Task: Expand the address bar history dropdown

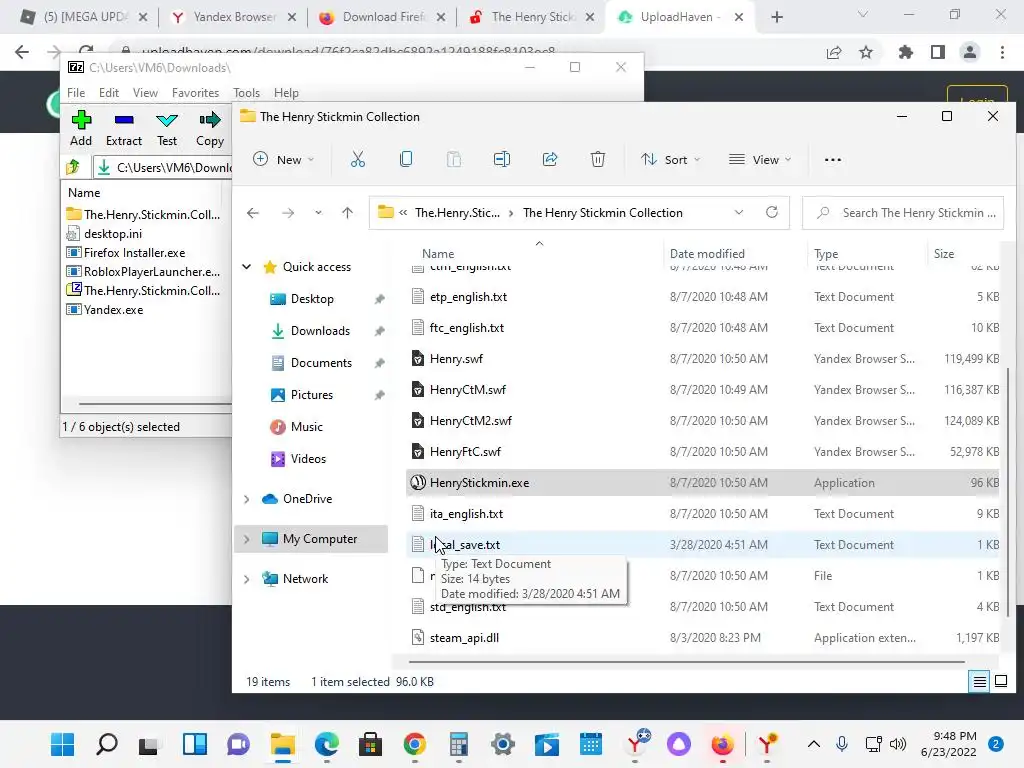Action: click(x=739, y=212)
